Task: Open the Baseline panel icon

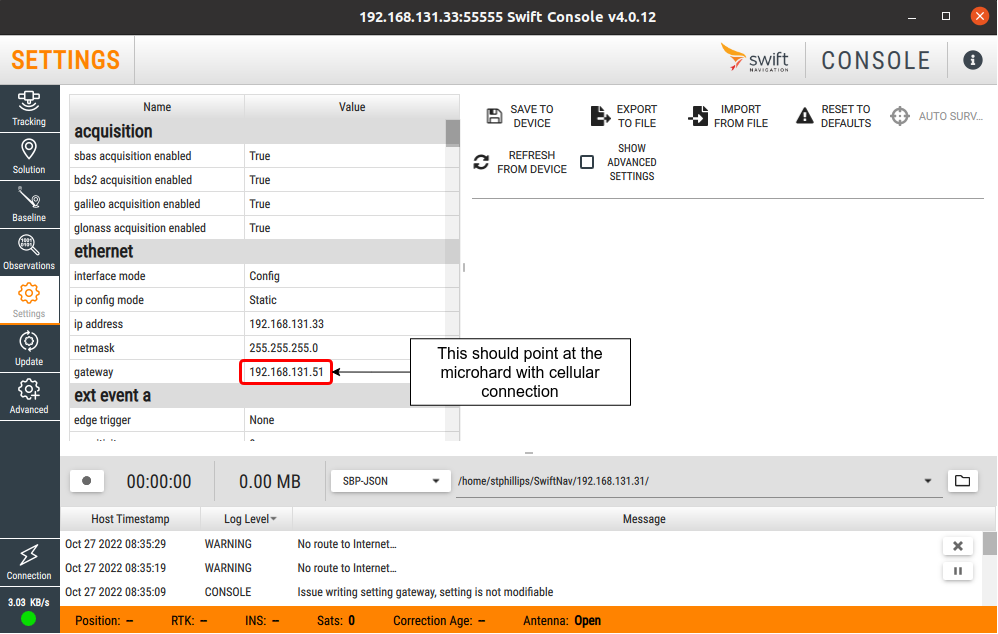Action: [x=29, y=204]
